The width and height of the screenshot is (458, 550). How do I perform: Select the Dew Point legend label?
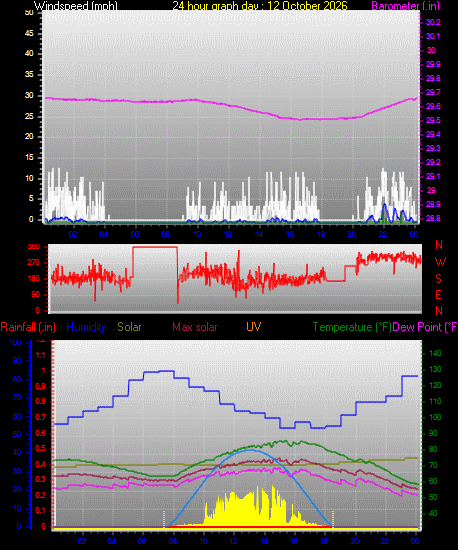425,327
